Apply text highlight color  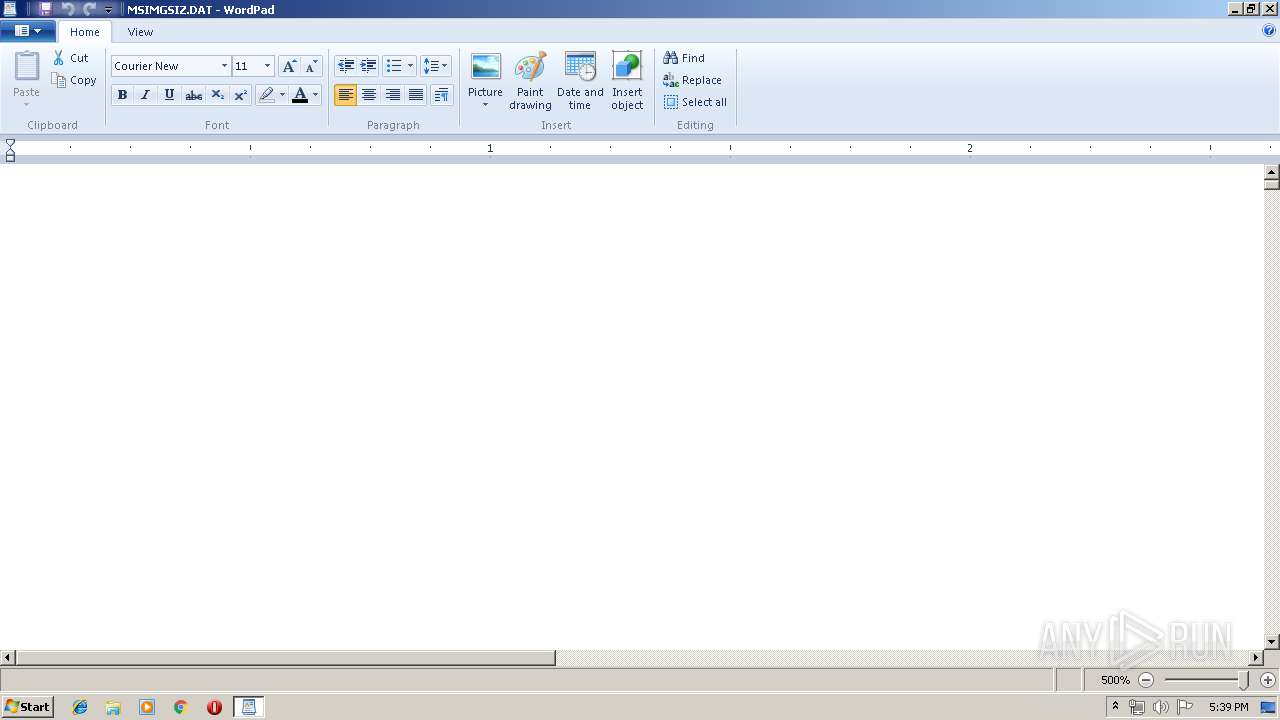(x=266, y=95)
